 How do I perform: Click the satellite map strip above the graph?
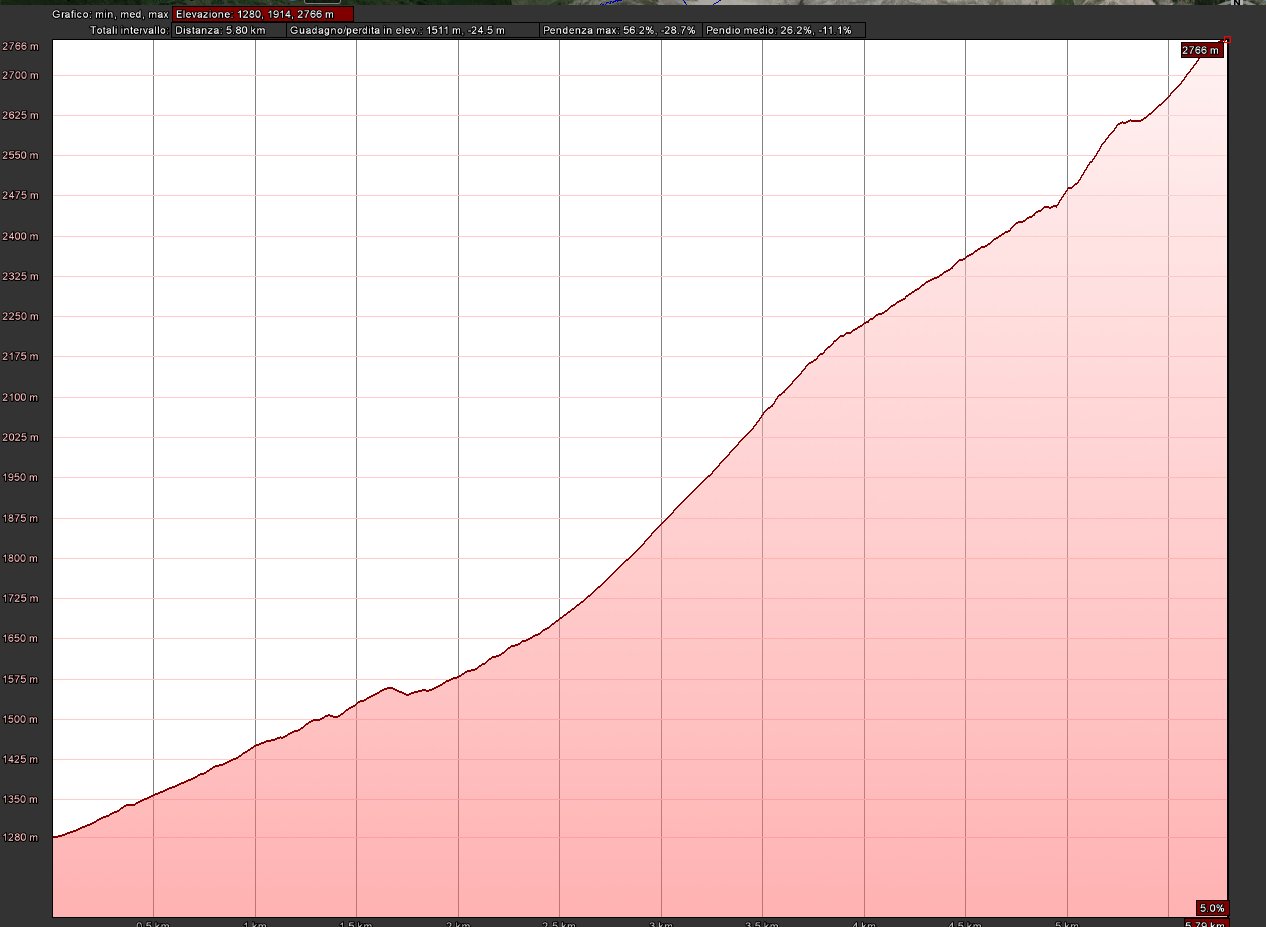[x=700, y=3]
